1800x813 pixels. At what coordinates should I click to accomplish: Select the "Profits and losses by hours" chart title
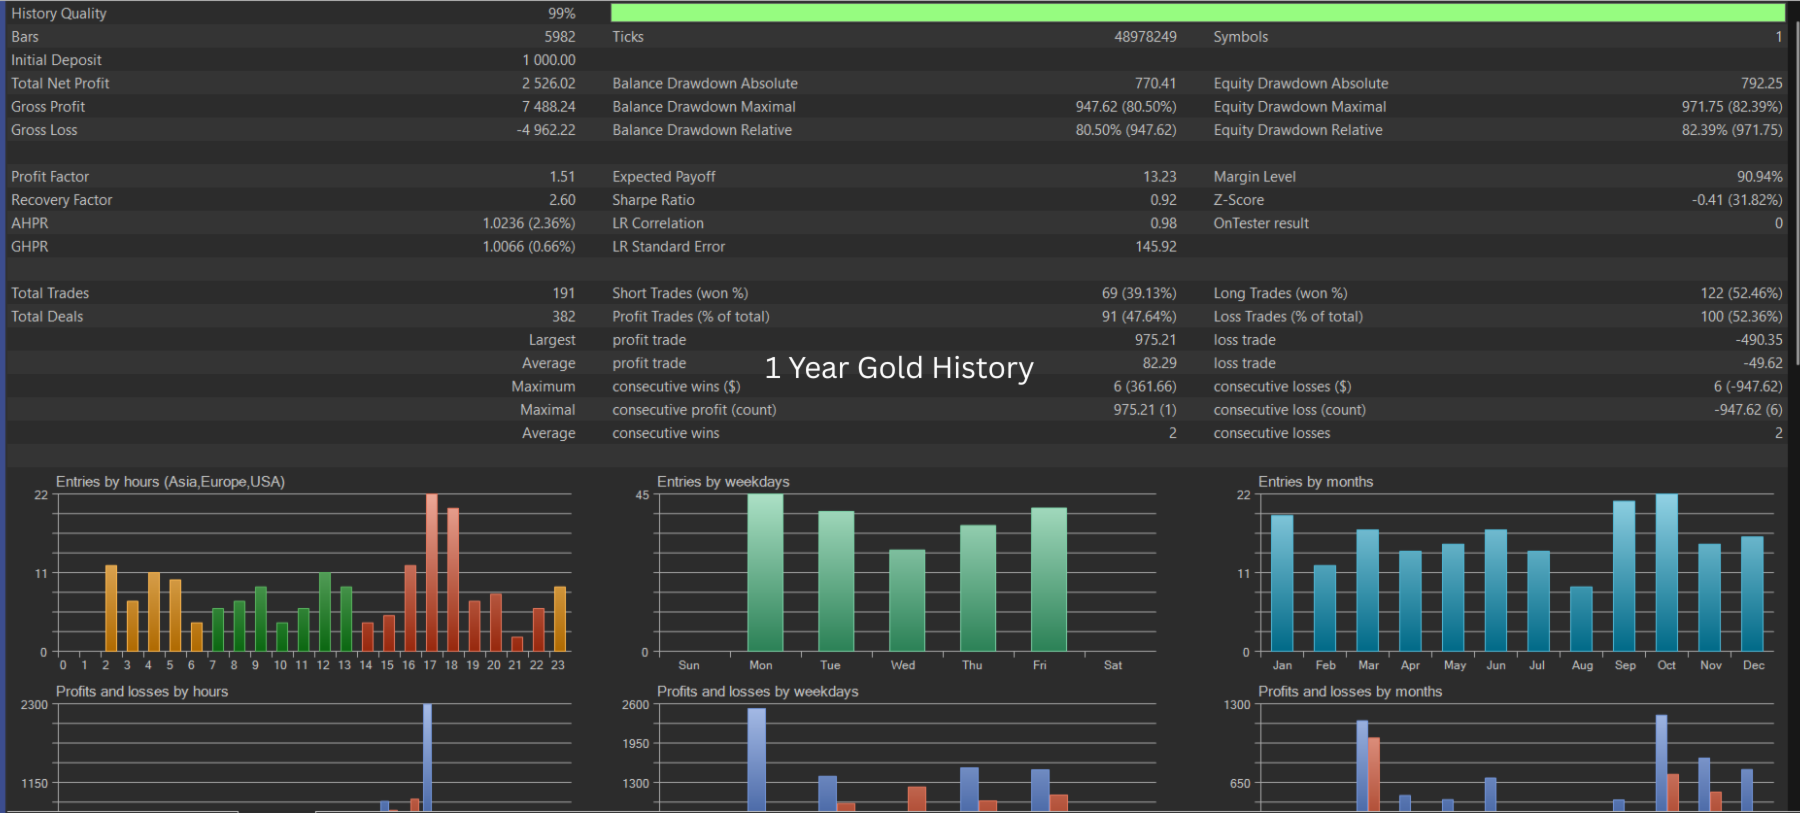[142, 692]
